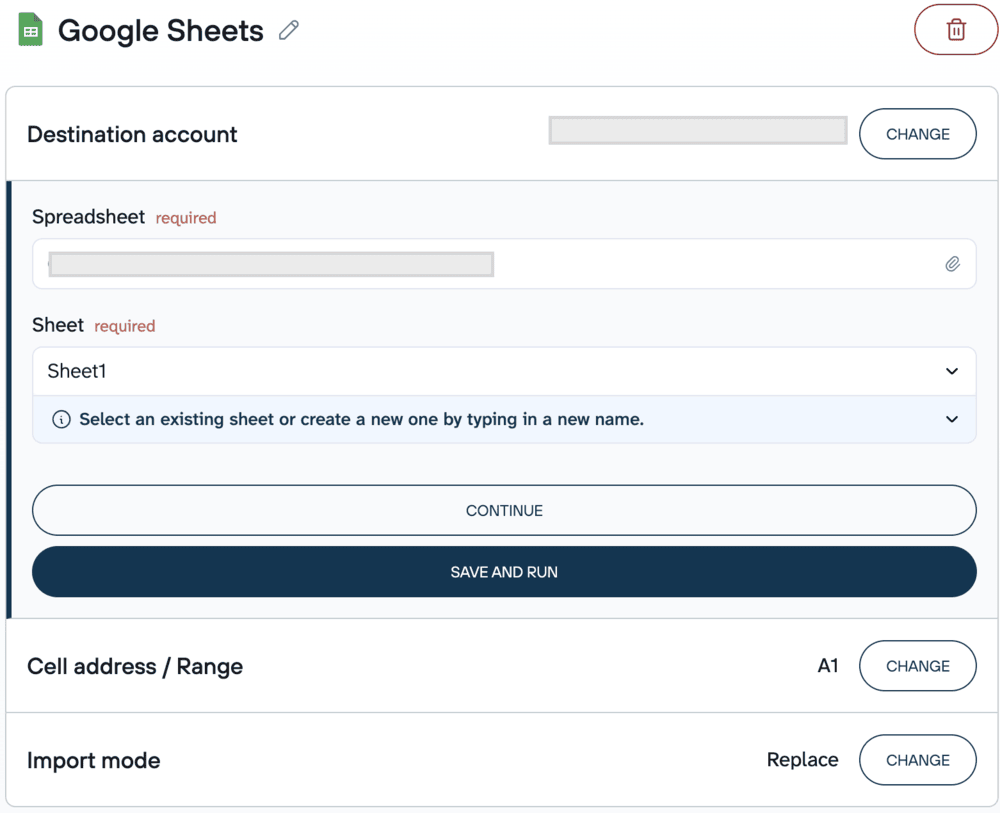Click the A1 range value
The image size is (1000, 813).
click(828, 665)
